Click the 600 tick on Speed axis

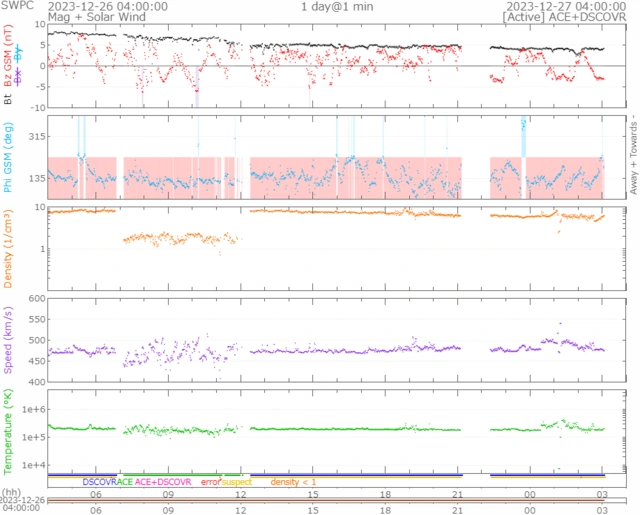(37, 299)
